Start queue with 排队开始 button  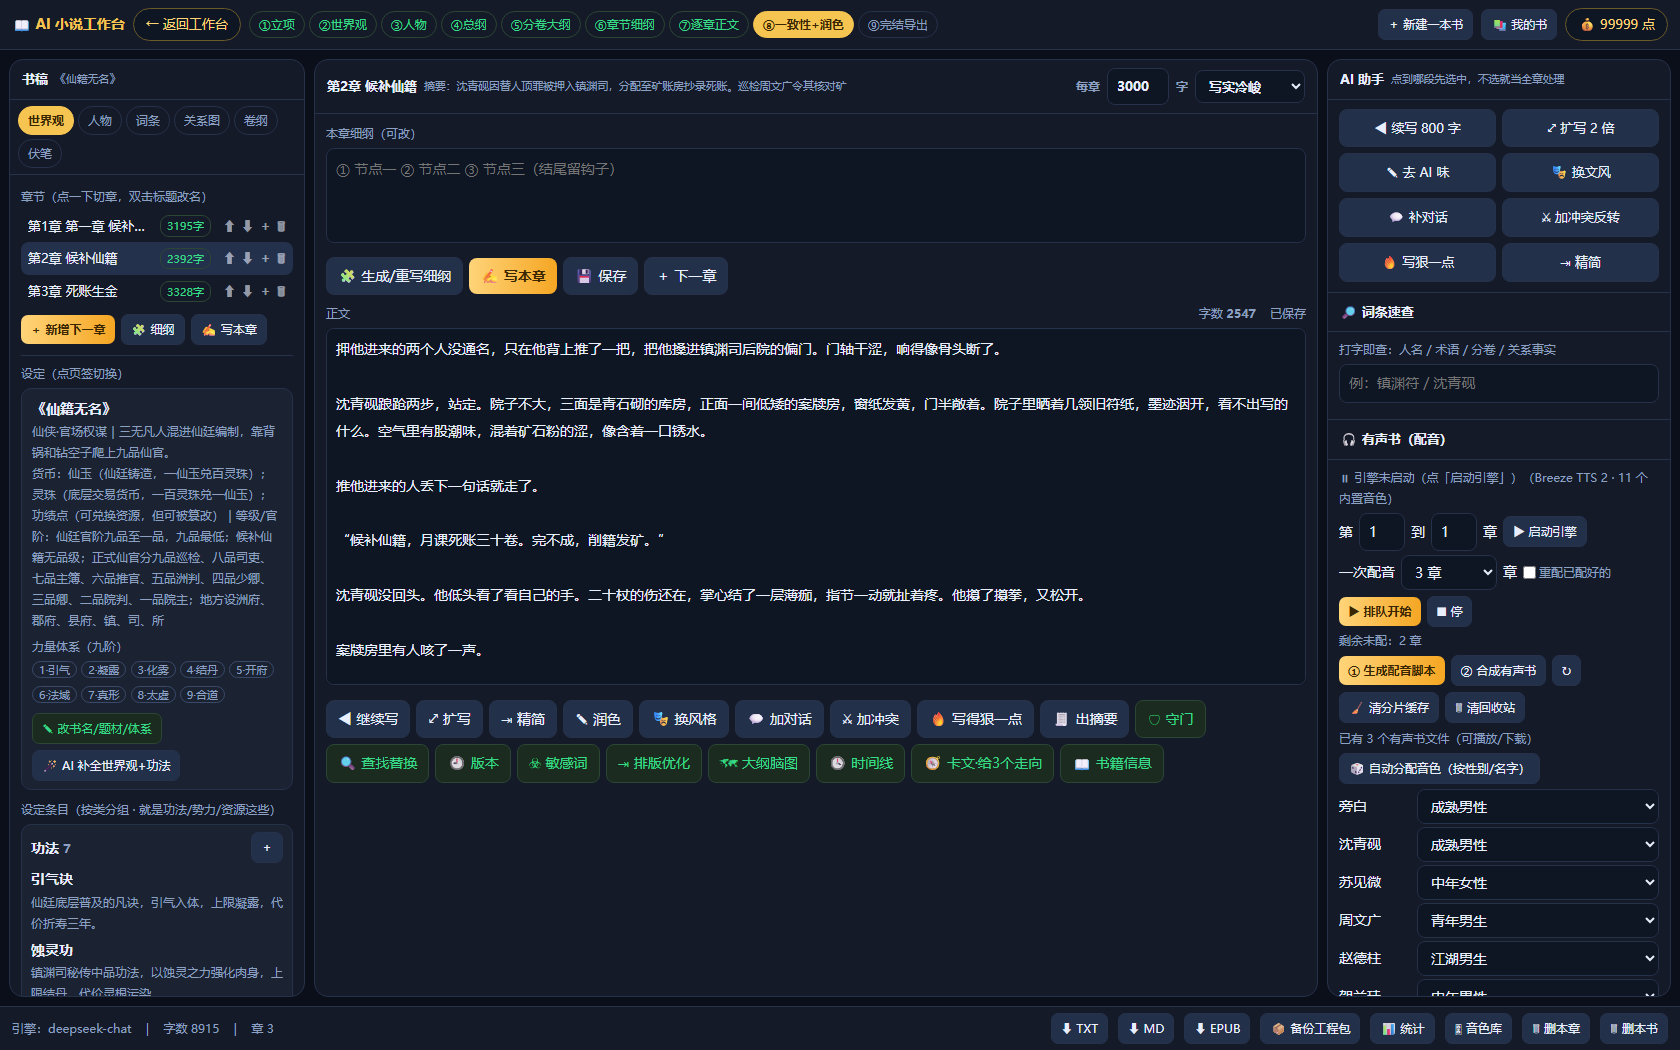click(x=1379, y=611)
